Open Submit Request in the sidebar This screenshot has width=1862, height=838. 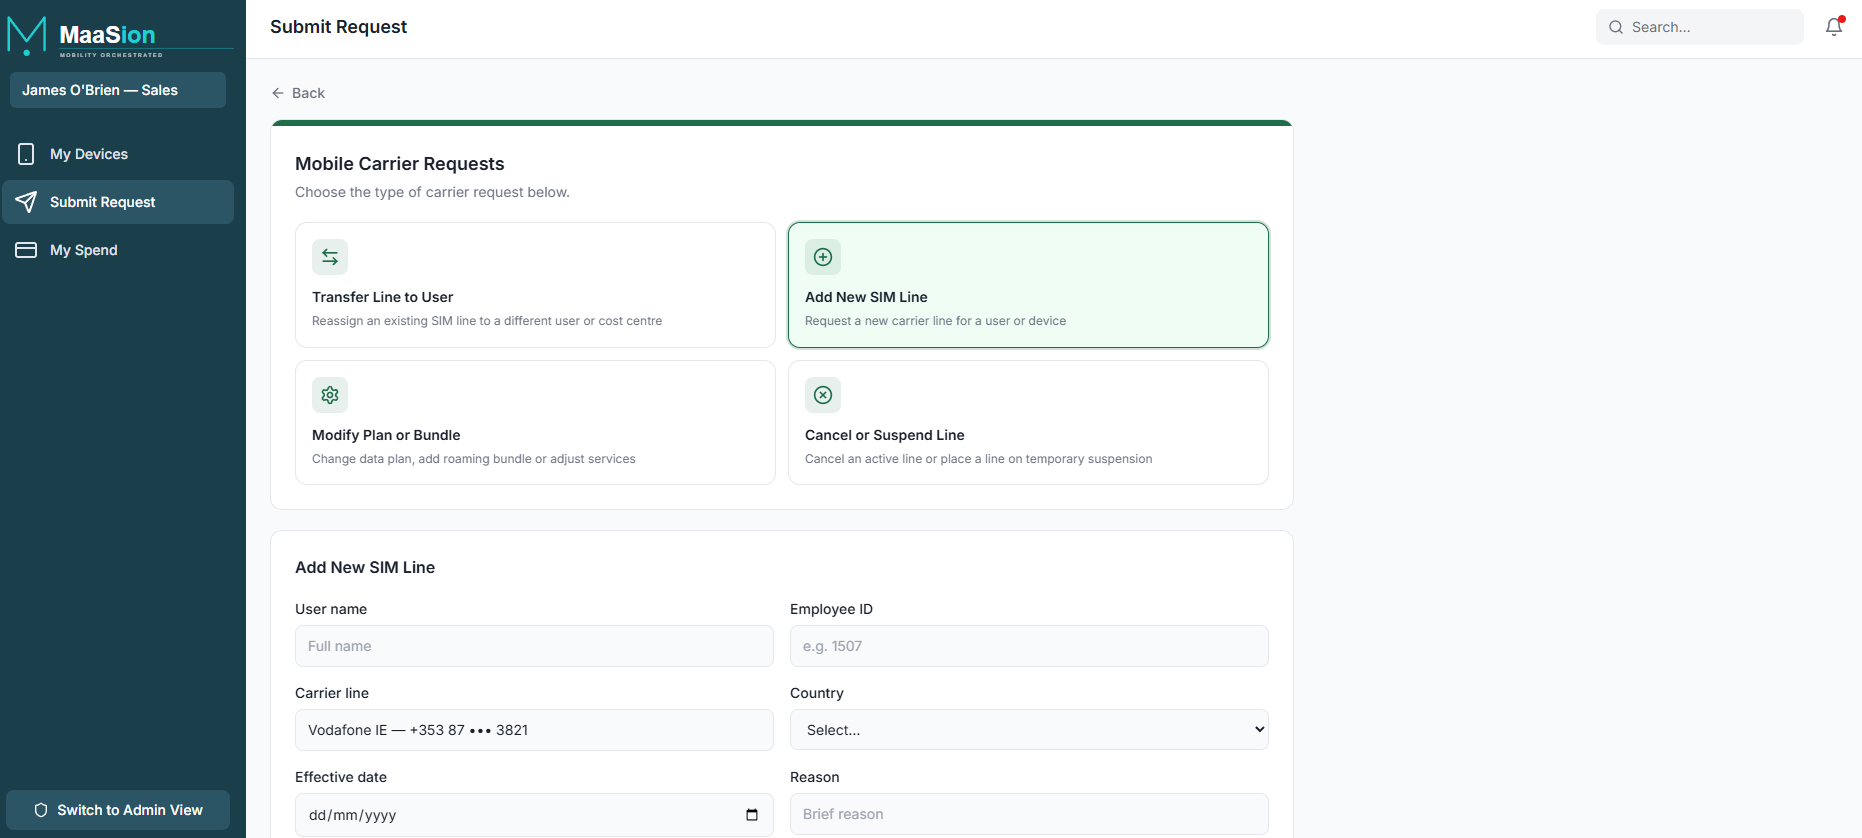118,202
